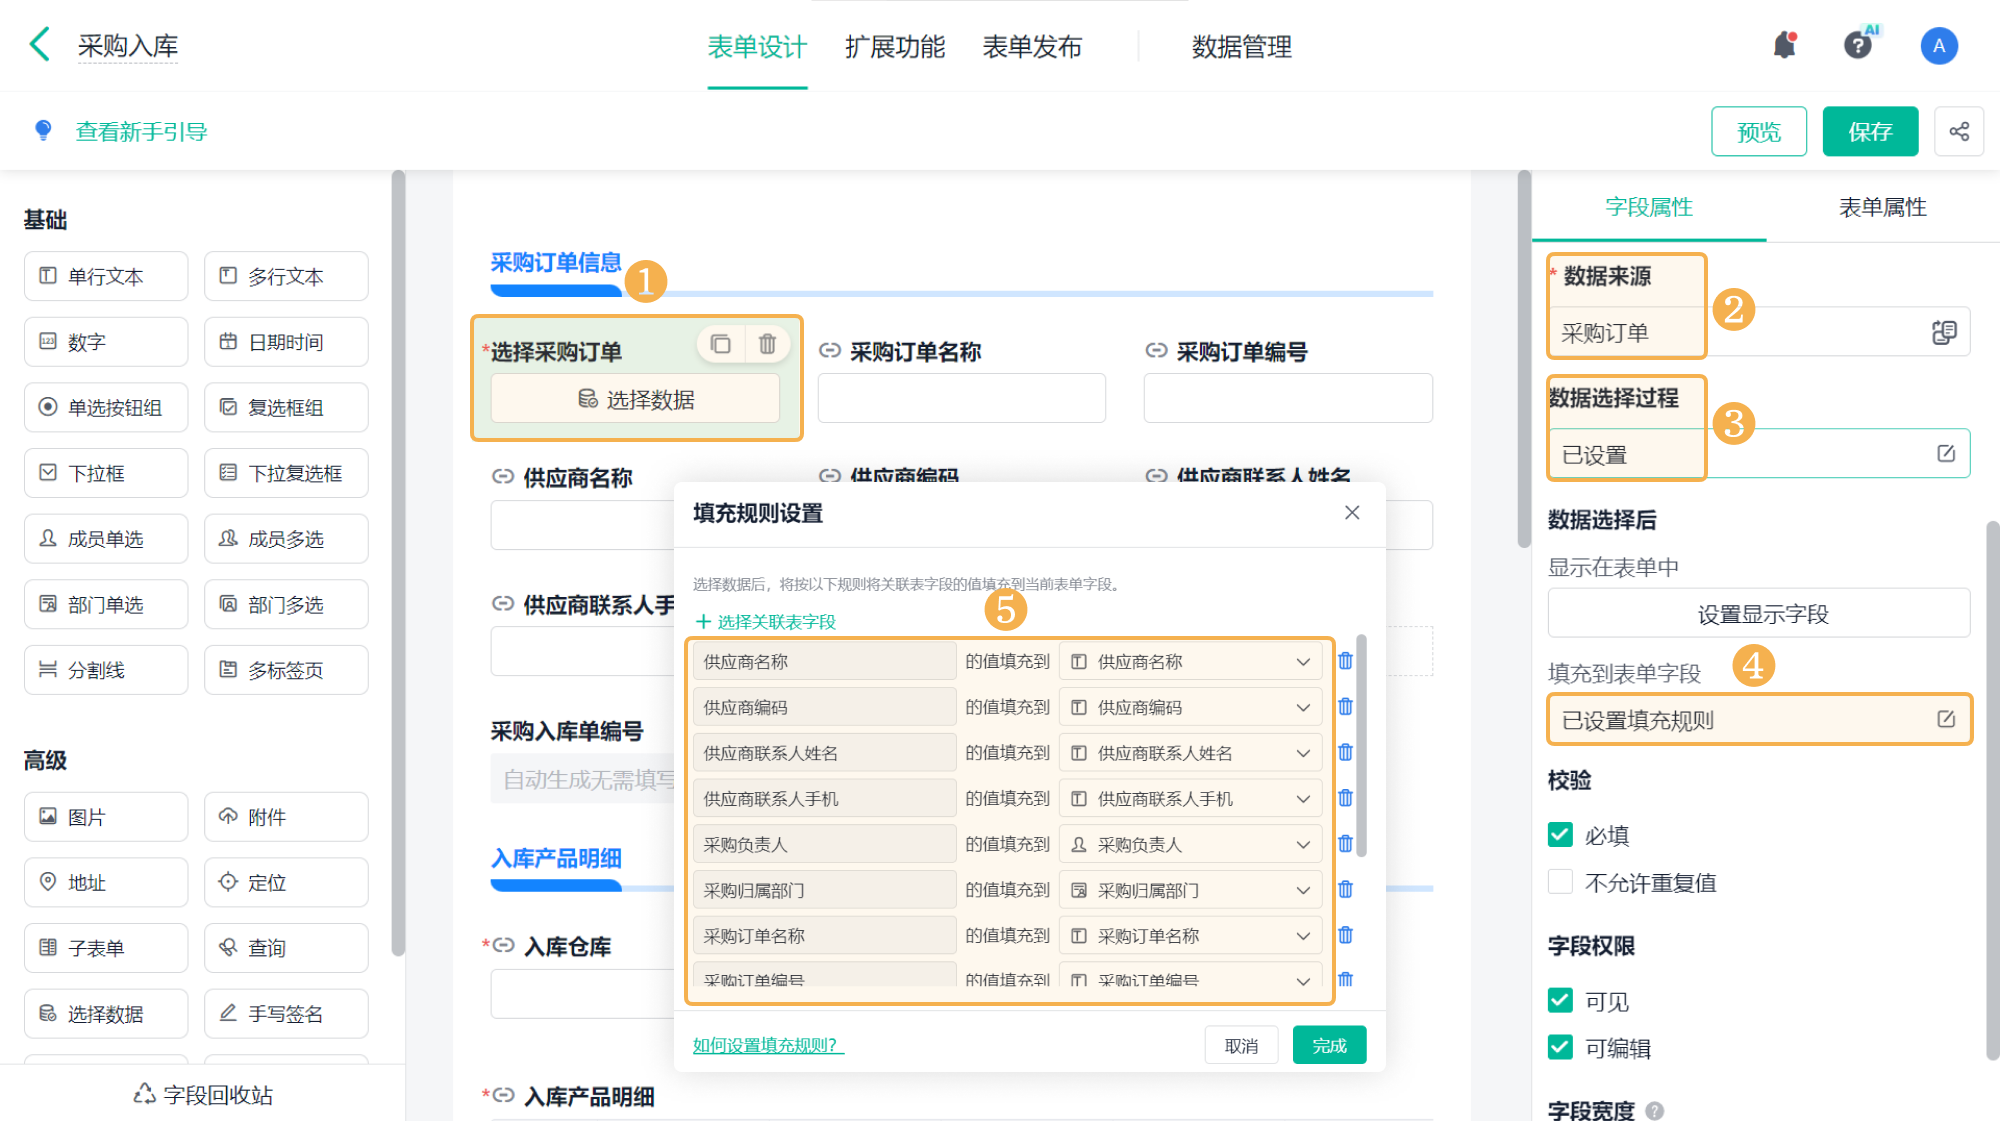The image size is (2000, 1121).
Task: Open the AI help question mark icon
Action: (x=1858, y=45)
